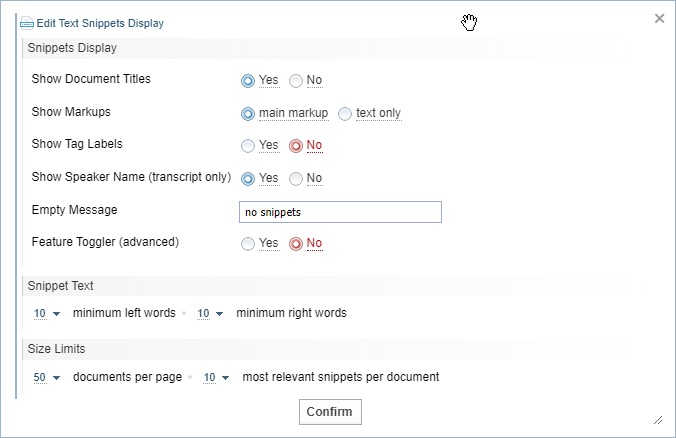Enable Yes for Show Tag Labels

coord(248,145)
